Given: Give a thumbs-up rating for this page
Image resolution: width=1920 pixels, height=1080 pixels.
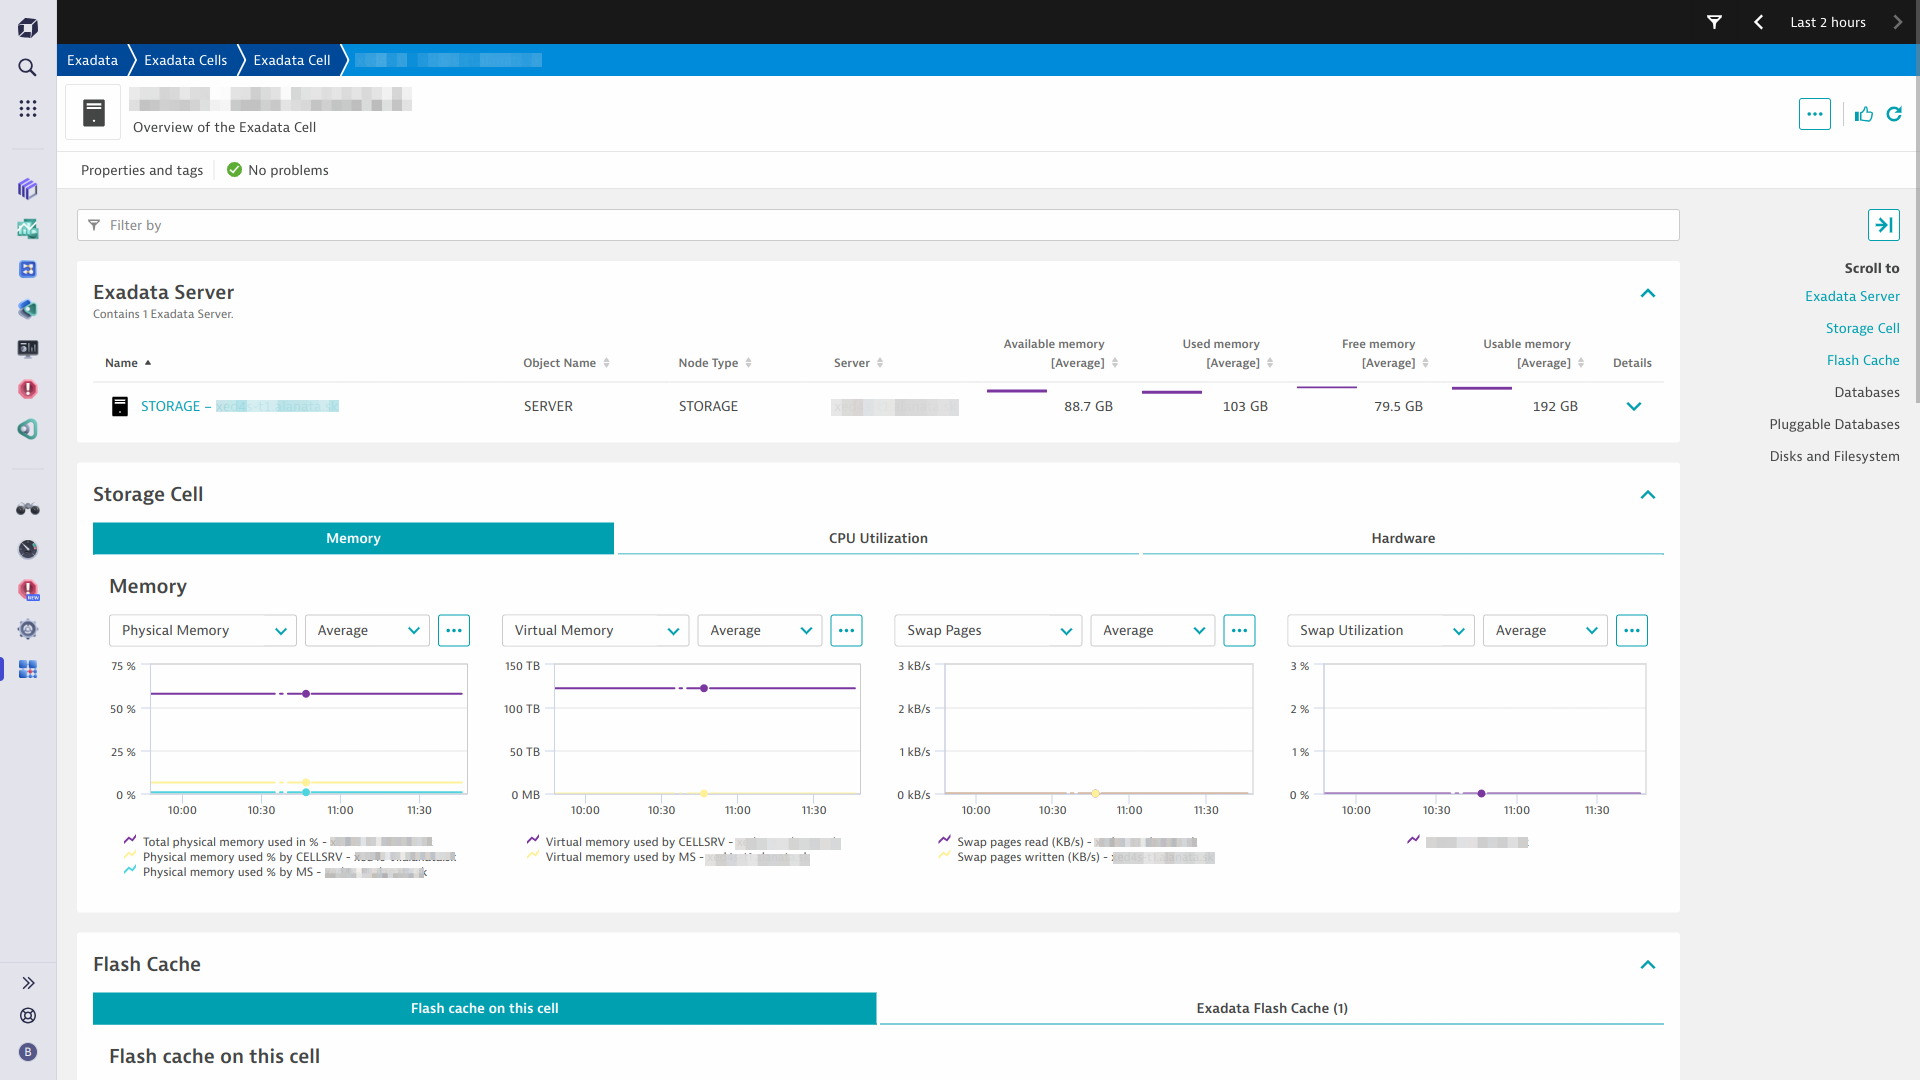Looking at the screenshot, I should 1864,114.
